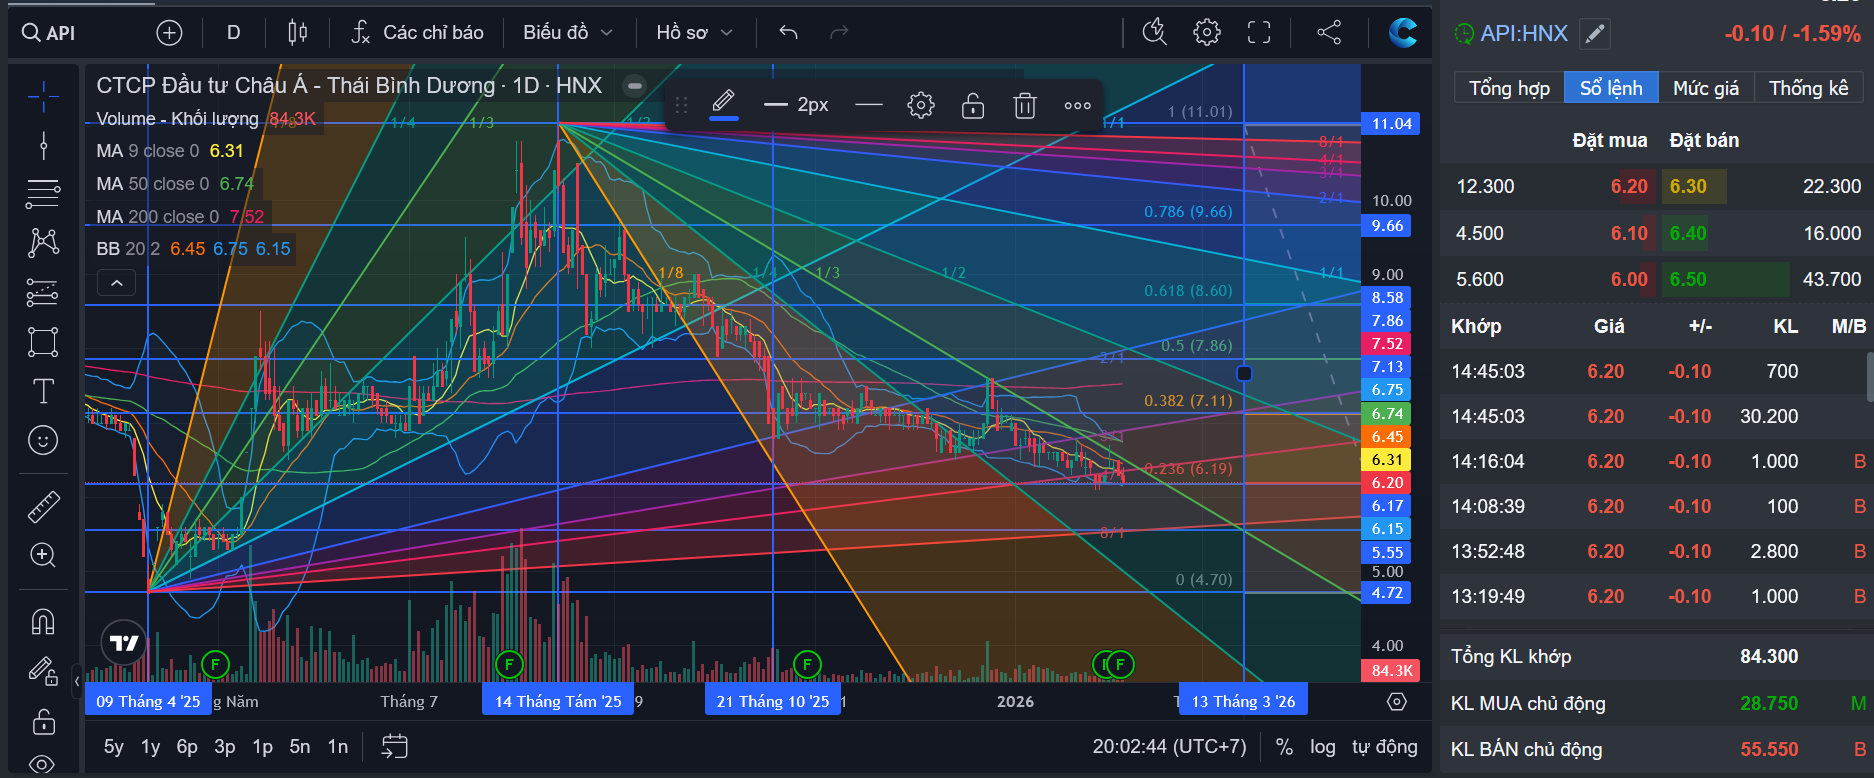Image resolution: width=1874 pixels, height=778 pixels.
Task: Select the ruler measure tool
Action: pyautogui.click(x=43, y=508)
